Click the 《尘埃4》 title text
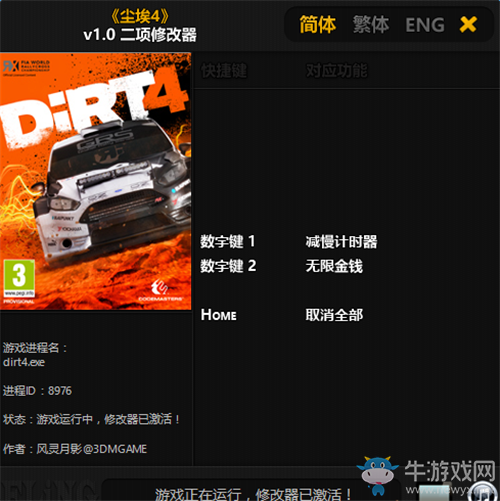500x501 pixels. [140, 16]
